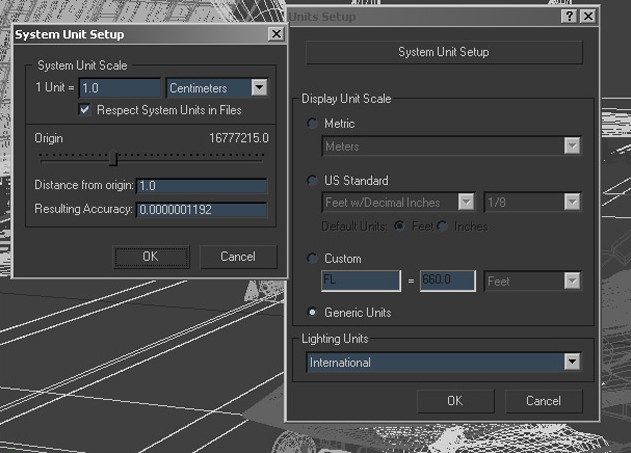Open the custom unit Feet dropdown
This screenshot has height=453, width=631.
572,281
